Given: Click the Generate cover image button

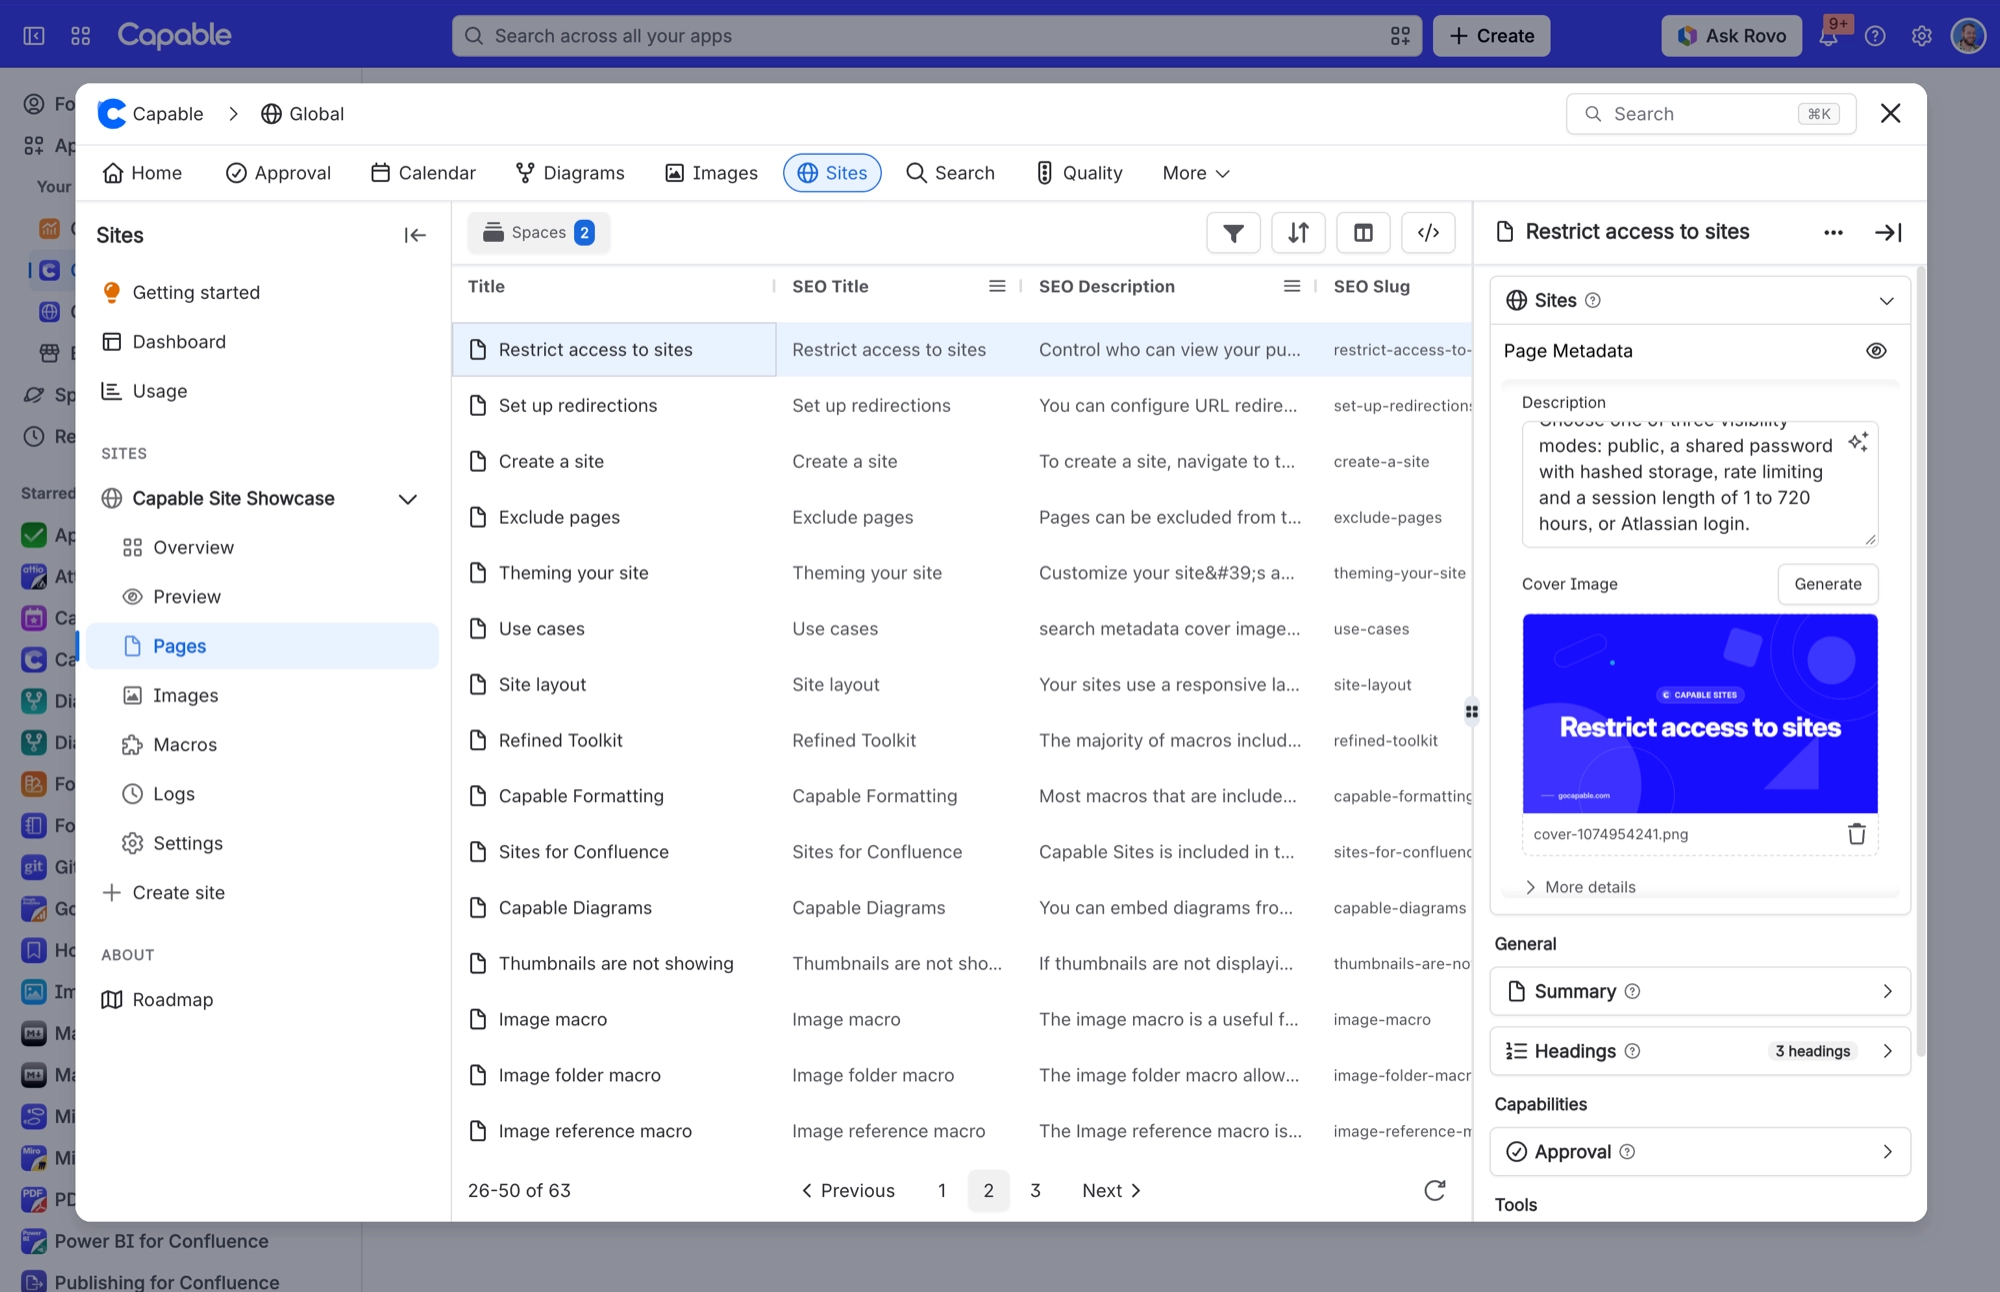Looking at the screenshot, I should 1828,584.
